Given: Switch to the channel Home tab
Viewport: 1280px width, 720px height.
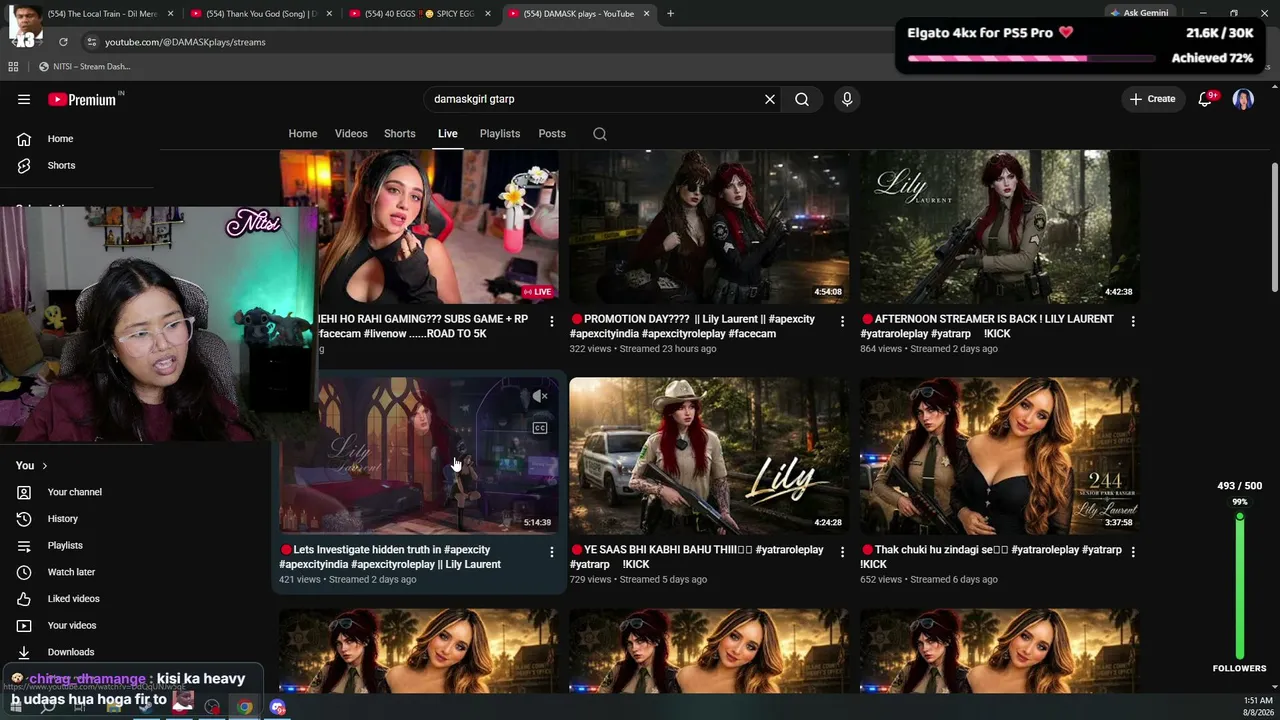Looking at the screenshot, I should [303, 134].
